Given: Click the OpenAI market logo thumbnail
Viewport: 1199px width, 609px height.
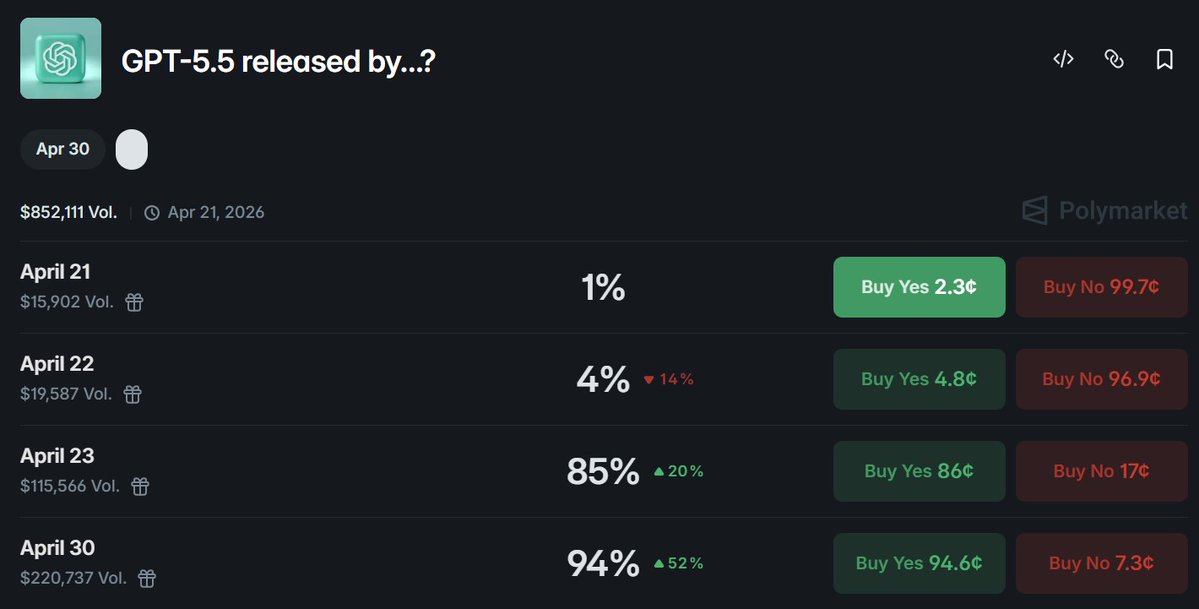Looking at the screenshot, I should [x=60, y=58].
